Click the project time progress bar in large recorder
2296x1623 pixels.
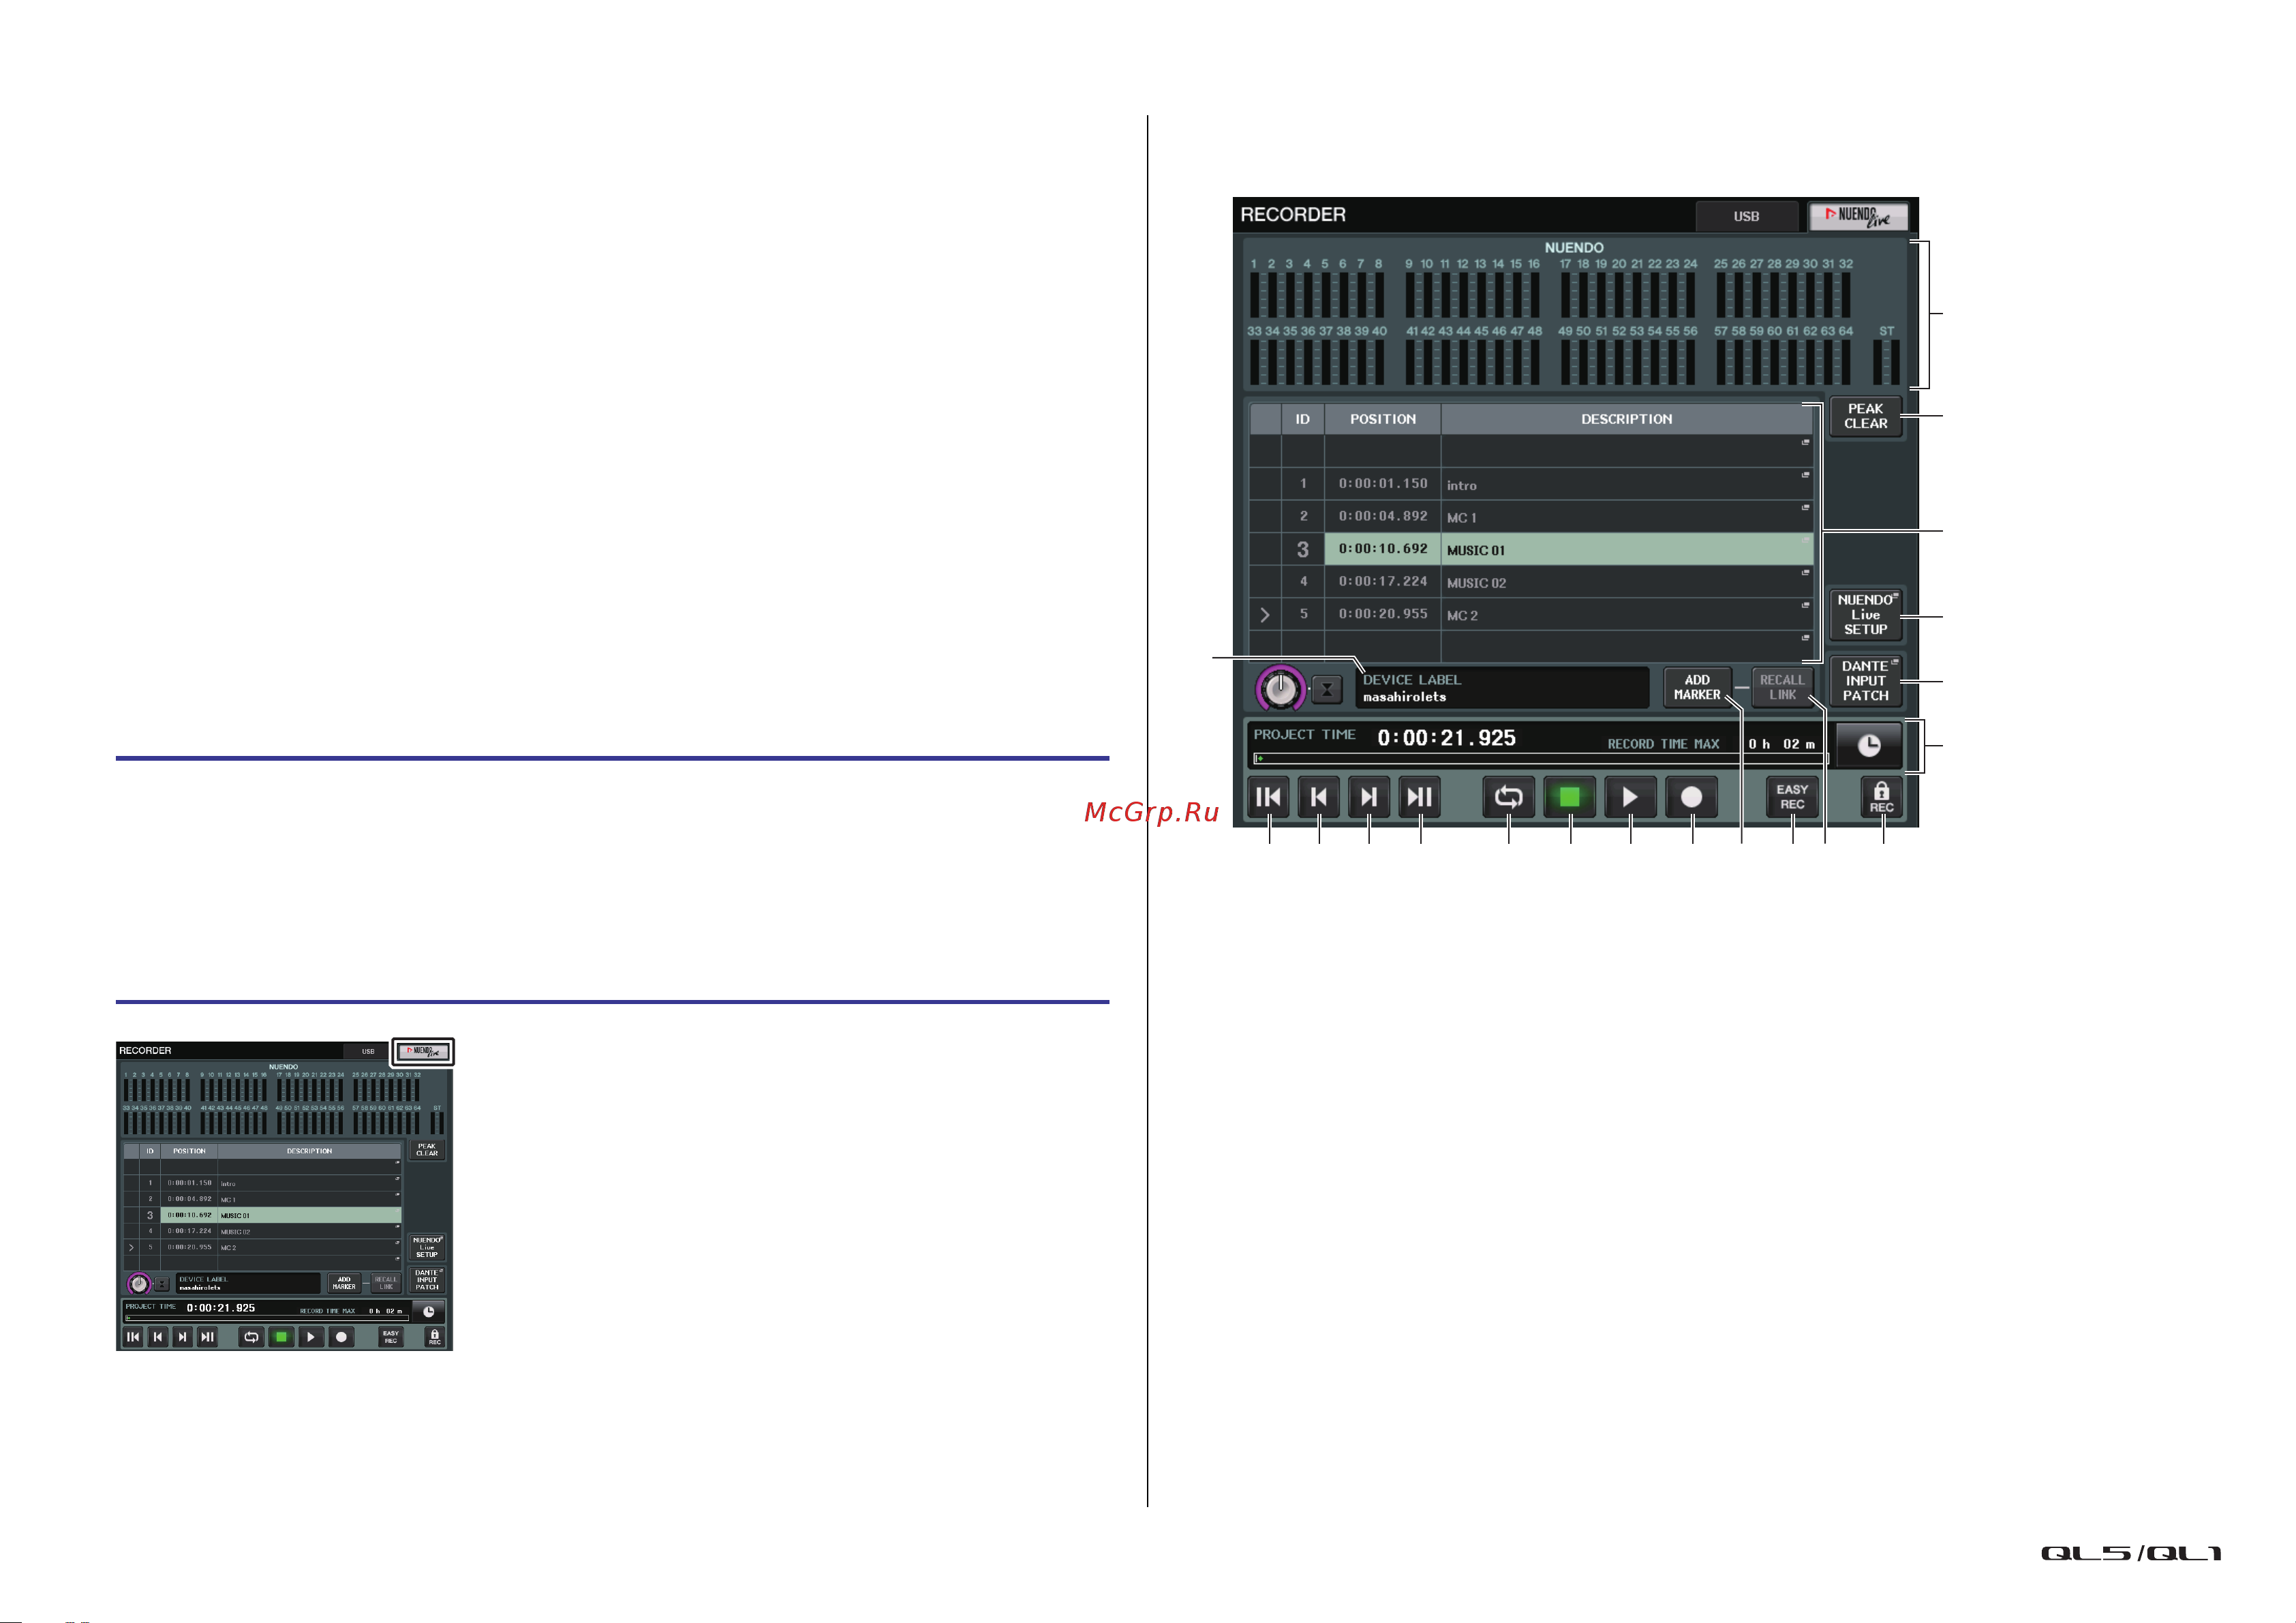(x=1540, y=759)
